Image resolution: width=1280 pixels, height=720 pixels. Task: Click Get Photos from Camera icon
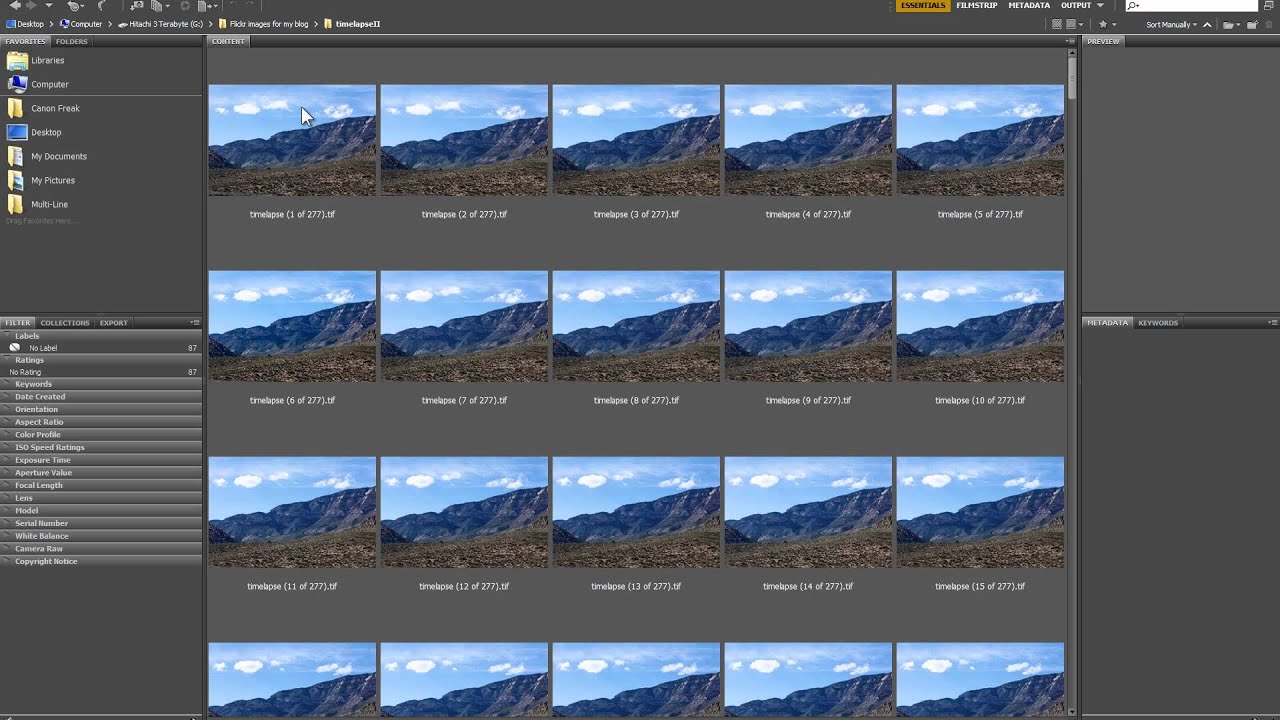[x=137, y=6]
